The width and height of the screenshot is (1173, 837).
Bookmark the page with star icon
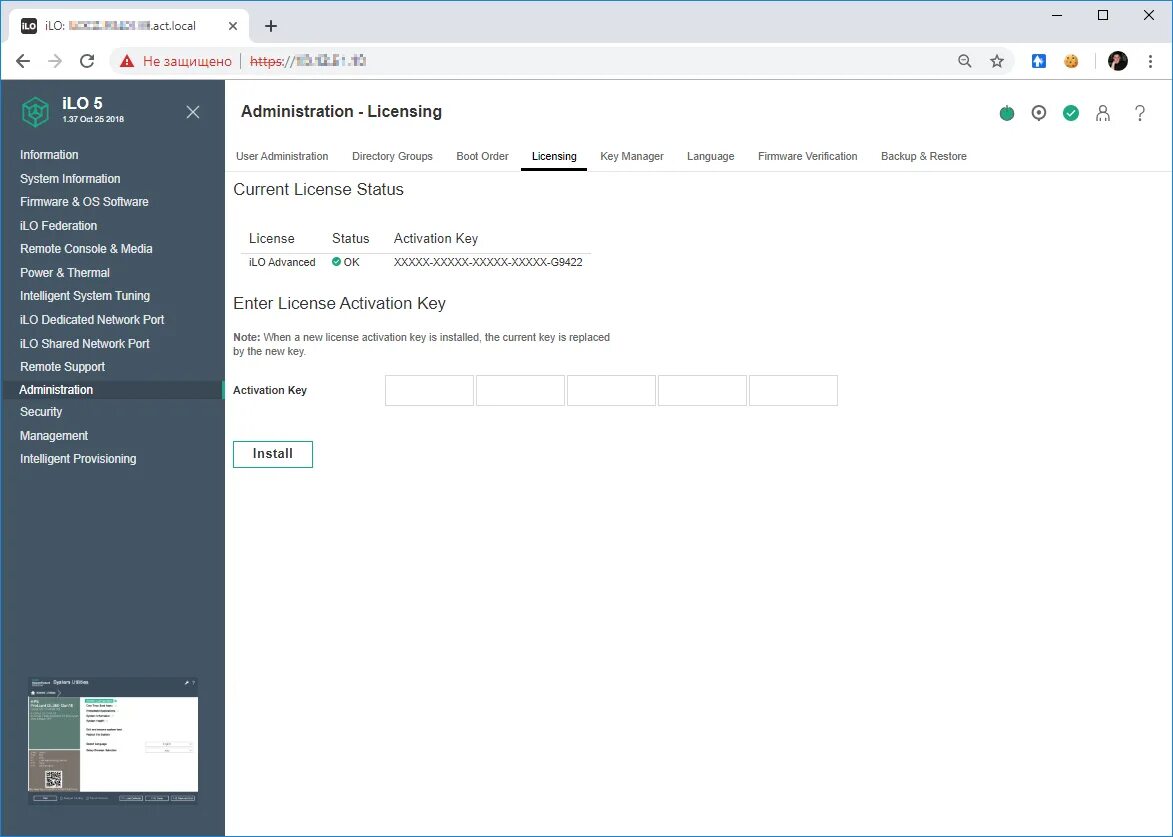pos(996,61)
